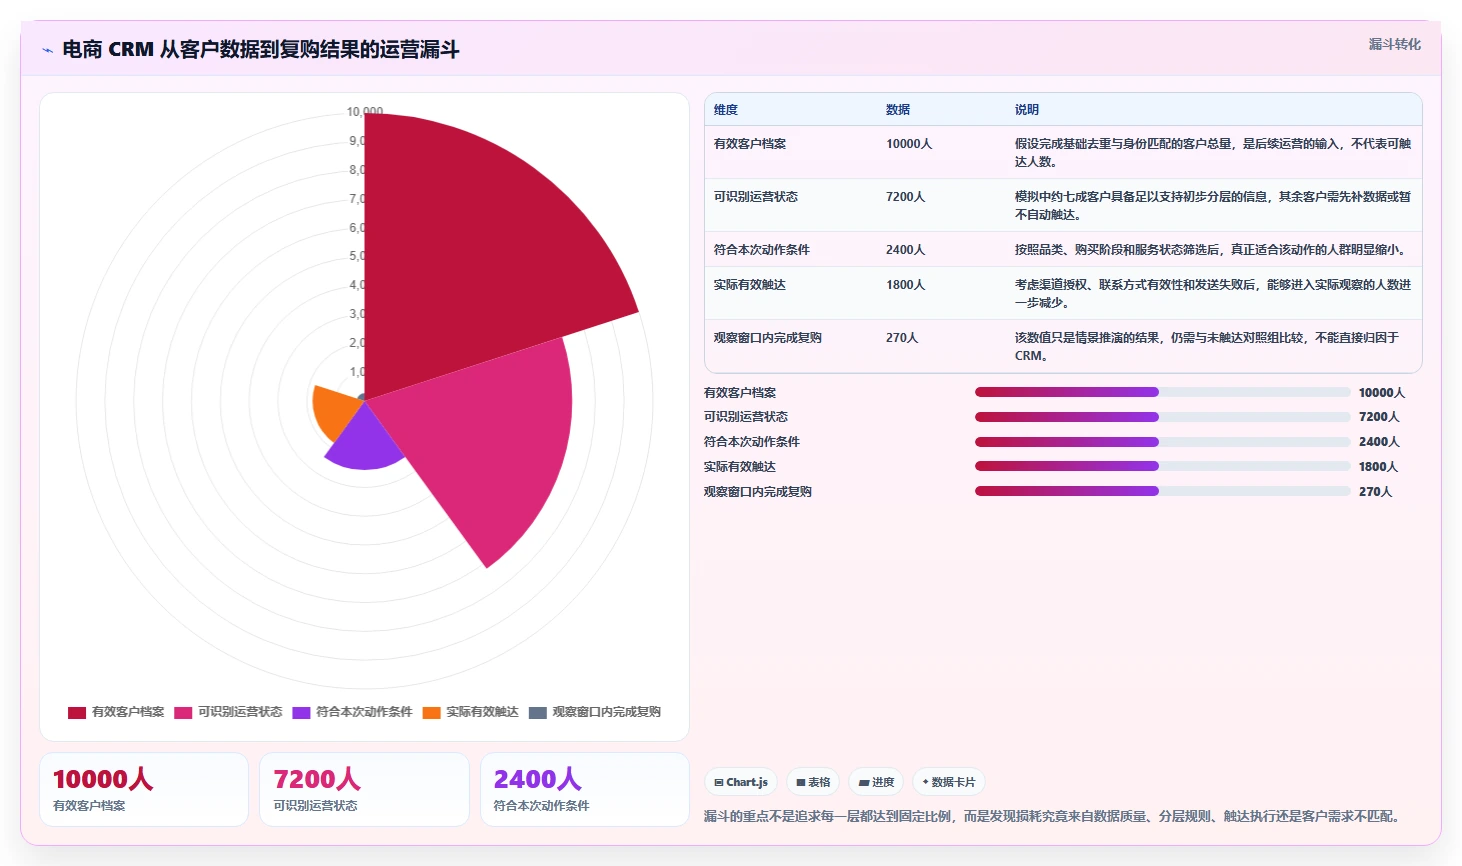This screenshot has width=1462, height=866.
Task: Click the 进度 tag chip
Action: pyautogui.click(x=876, y=782)
